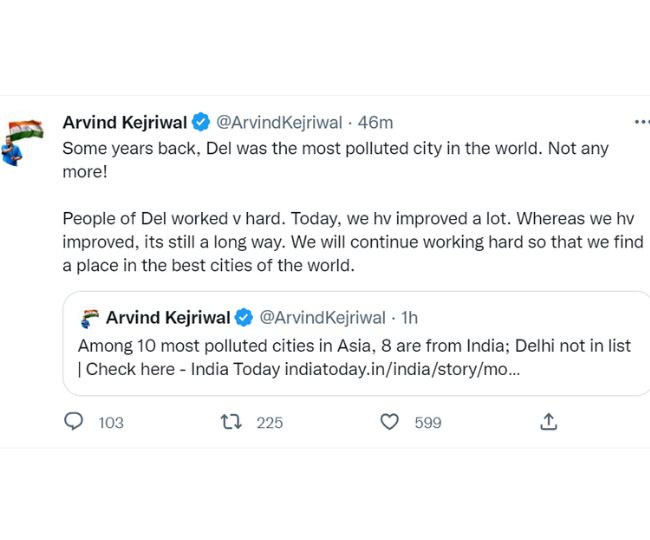This screenshot has width=650, height=540.
Task: Click the reply count 103
Action: tap(111, 423)
